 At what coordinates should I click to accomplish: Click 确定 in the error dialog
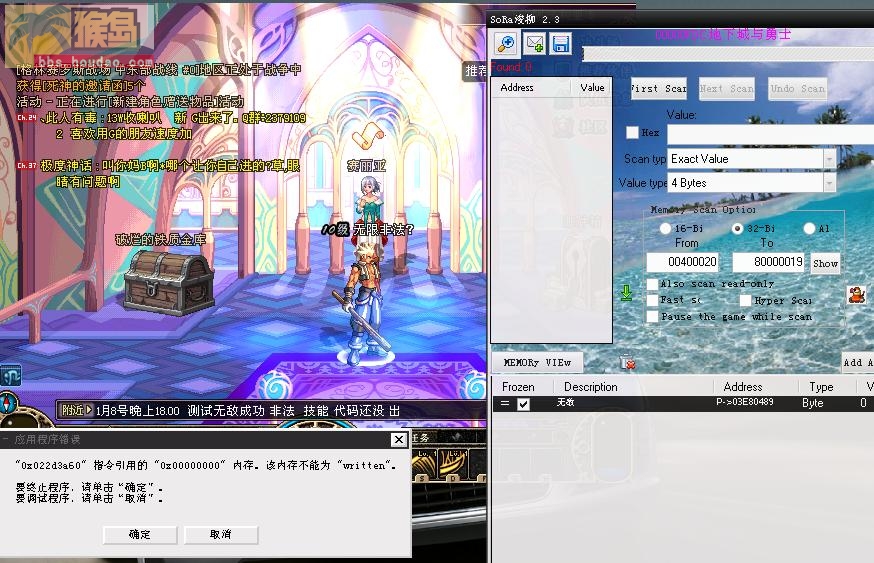coord(140,535)
